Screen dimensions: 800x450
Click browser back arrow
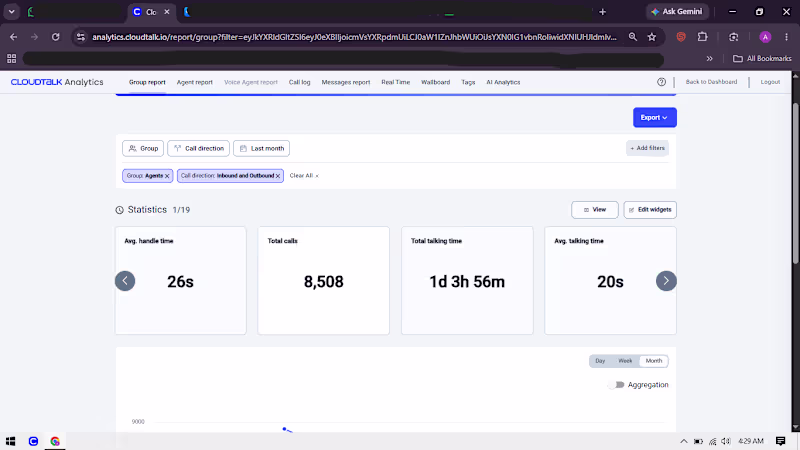pyautogui.click(x=13, y=37)
